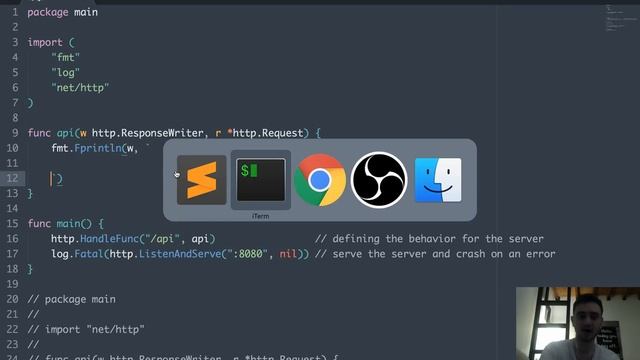The image size is (640, 360).
Task: Click the 'import' keyword on line 3
Action: [45, 42]
